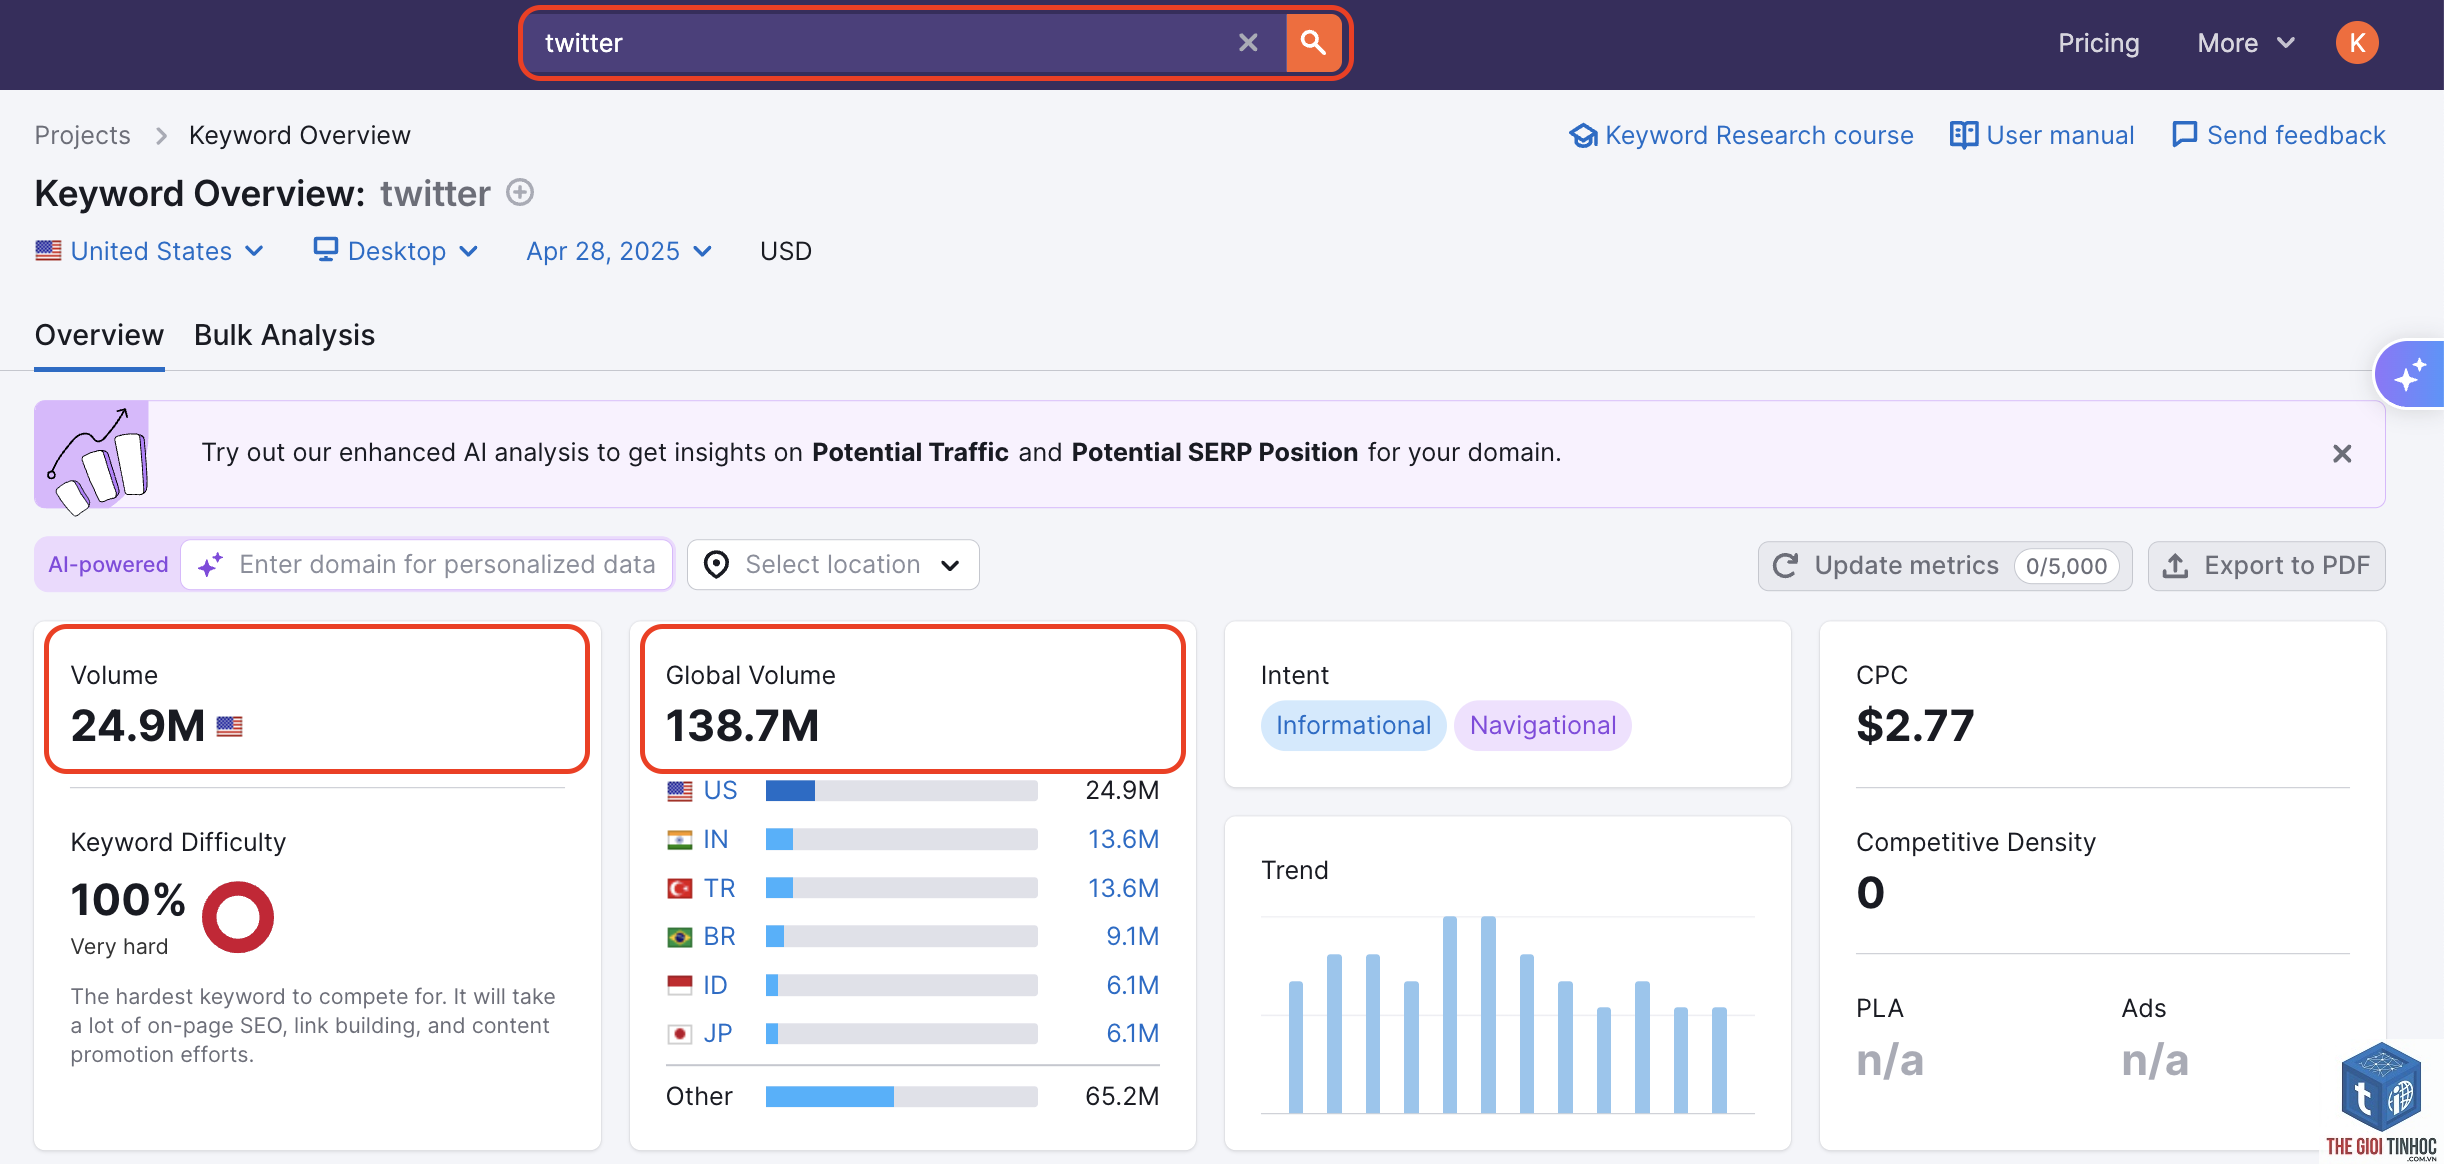The image size is (2444, 1164).
Task: Click the 100% keyword difficulty value
Action: (128, 900)
